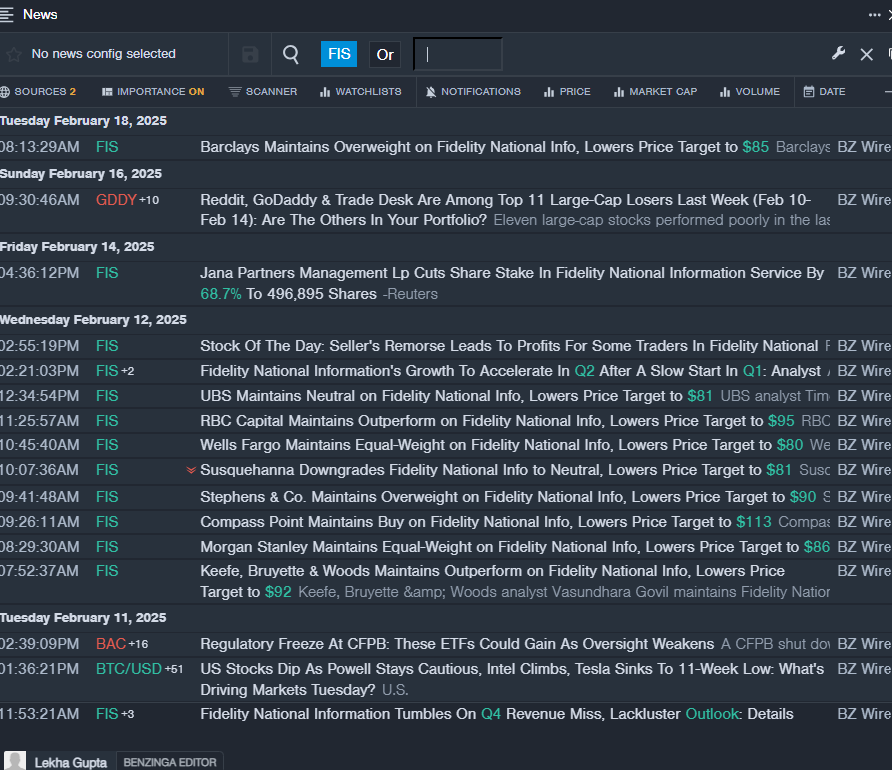892x770 pixels.
Task: Click the red downgrade arrow on Susquehanna headline
Action: (191, 470)
